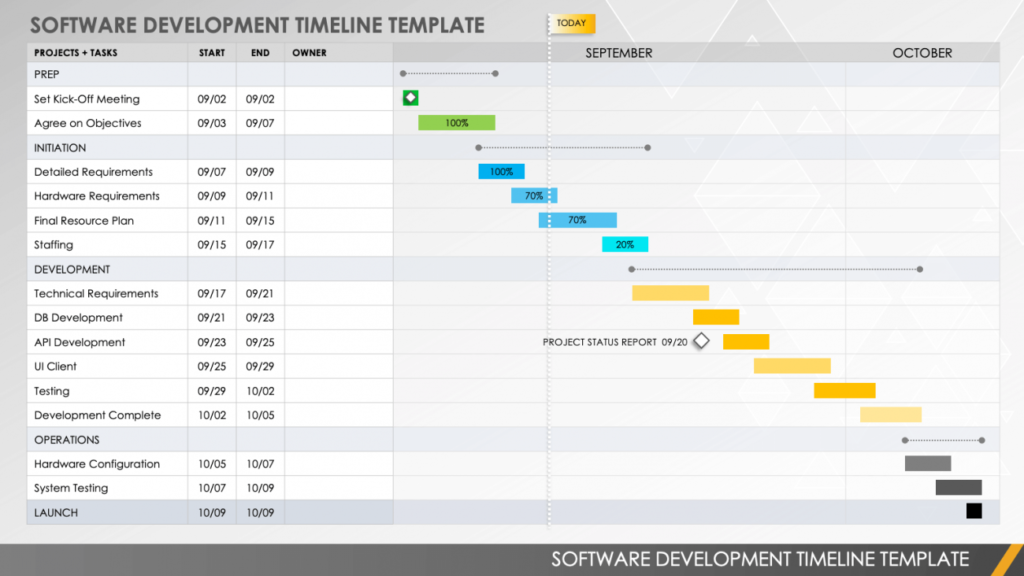Click the blue Detailed Requirements progress bar
1024x576 pixels.
click(500, 171)
